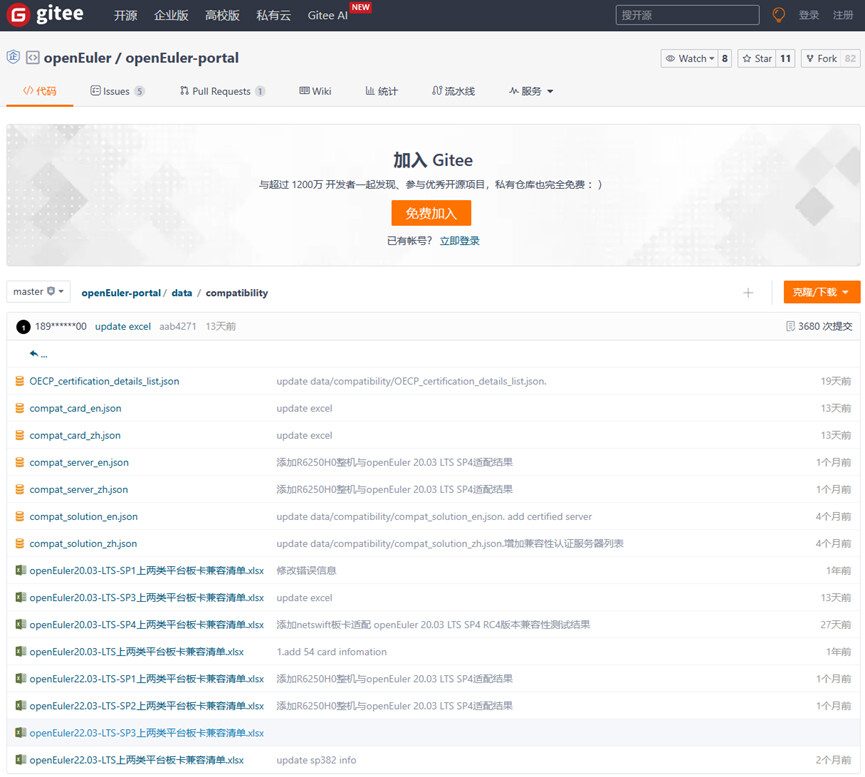Open the Watch dropdown
This screenshot has height=777, width=865.
click(x=690, y=59)
